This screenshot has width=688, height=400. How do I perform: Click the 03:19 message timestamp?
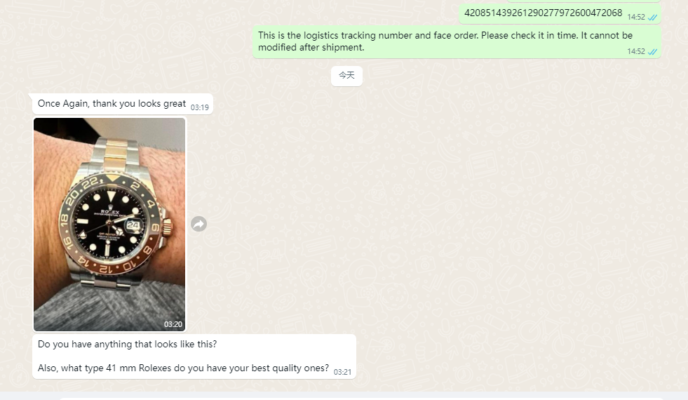click(x=200, y=107)
